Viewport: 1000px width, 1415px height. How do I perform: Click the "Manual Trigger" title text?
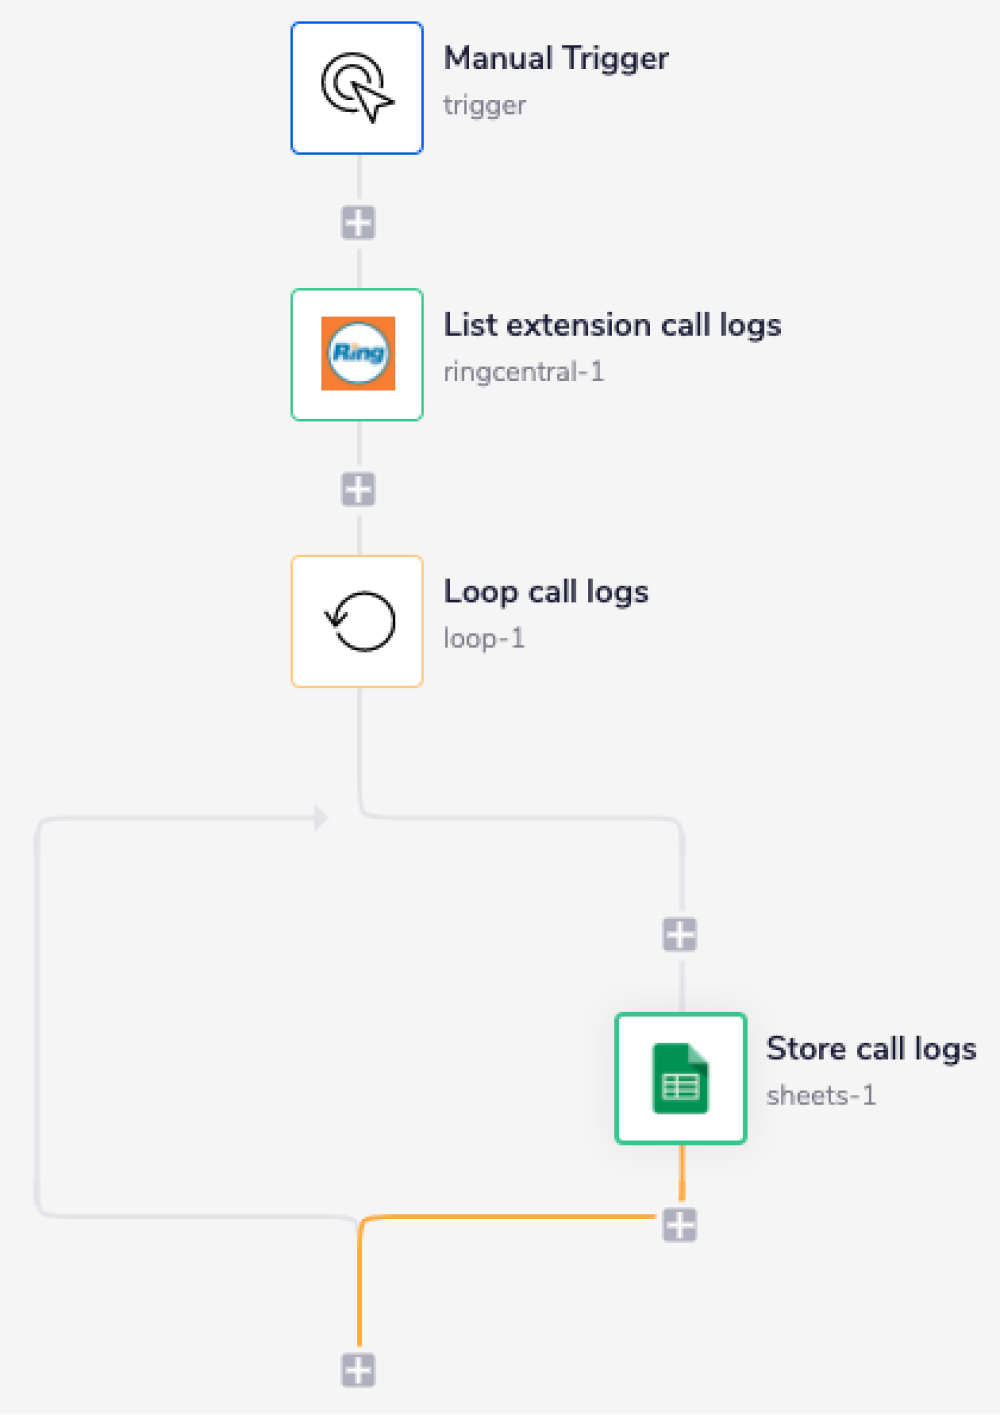[556, 59]
